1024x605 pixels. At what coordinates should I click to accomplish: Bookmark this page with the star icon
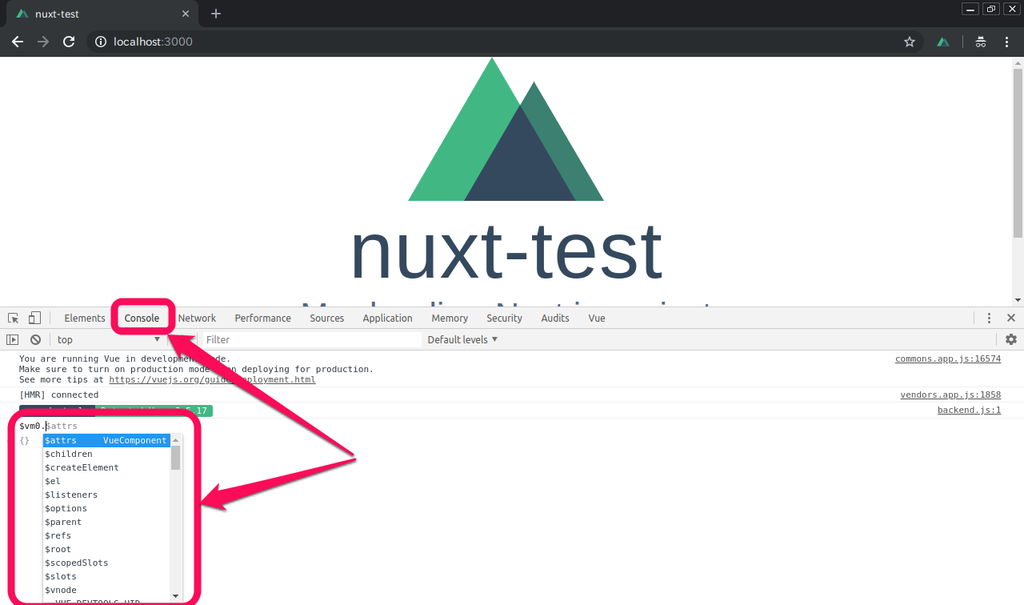point(909,42)
